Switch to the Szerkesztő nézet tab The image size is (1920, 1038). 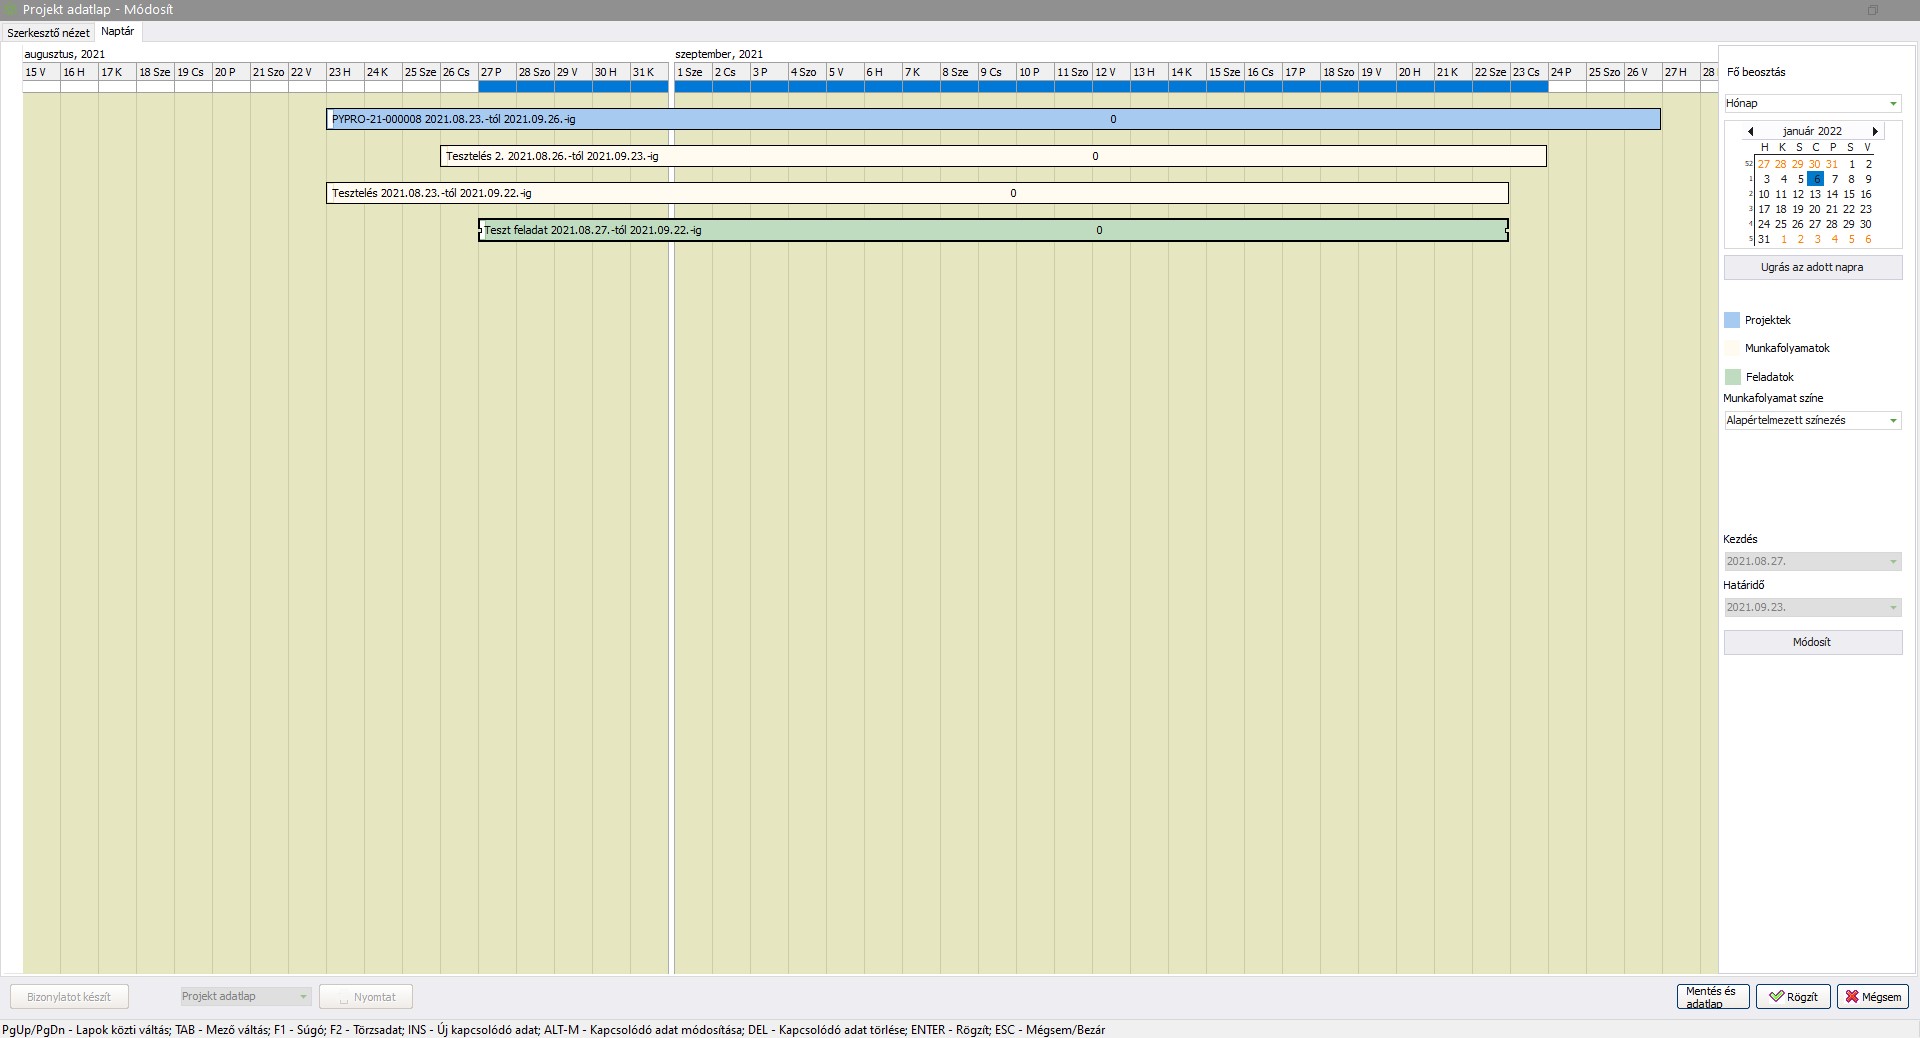point(48,33)
